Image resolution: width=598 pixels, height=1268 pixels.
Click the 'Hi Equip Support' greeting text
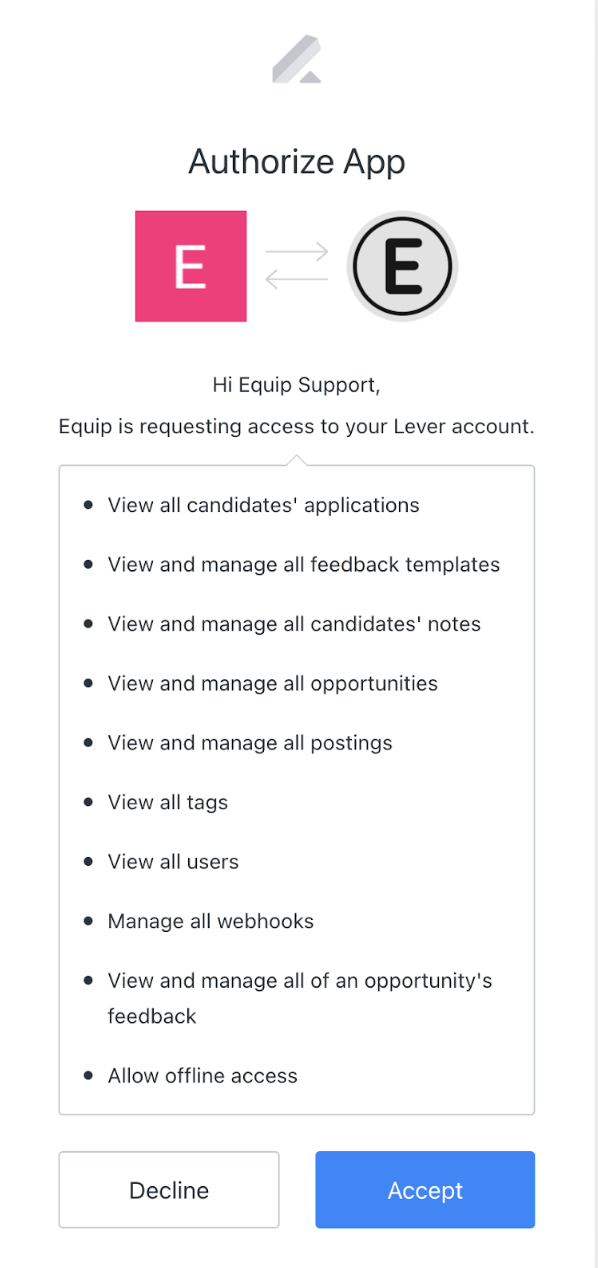[296, 385]
